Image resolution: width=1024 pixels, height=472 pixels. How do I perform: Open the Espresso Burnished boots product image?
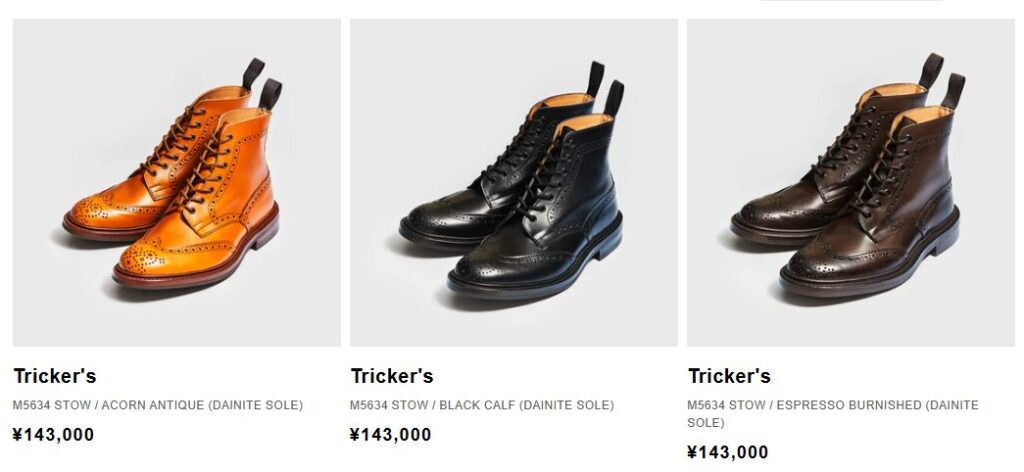pyautogui.click(x=850, y=183)
